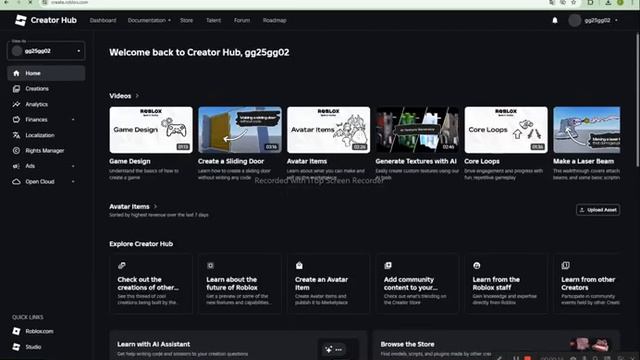Open the Talent nav item

213,20
